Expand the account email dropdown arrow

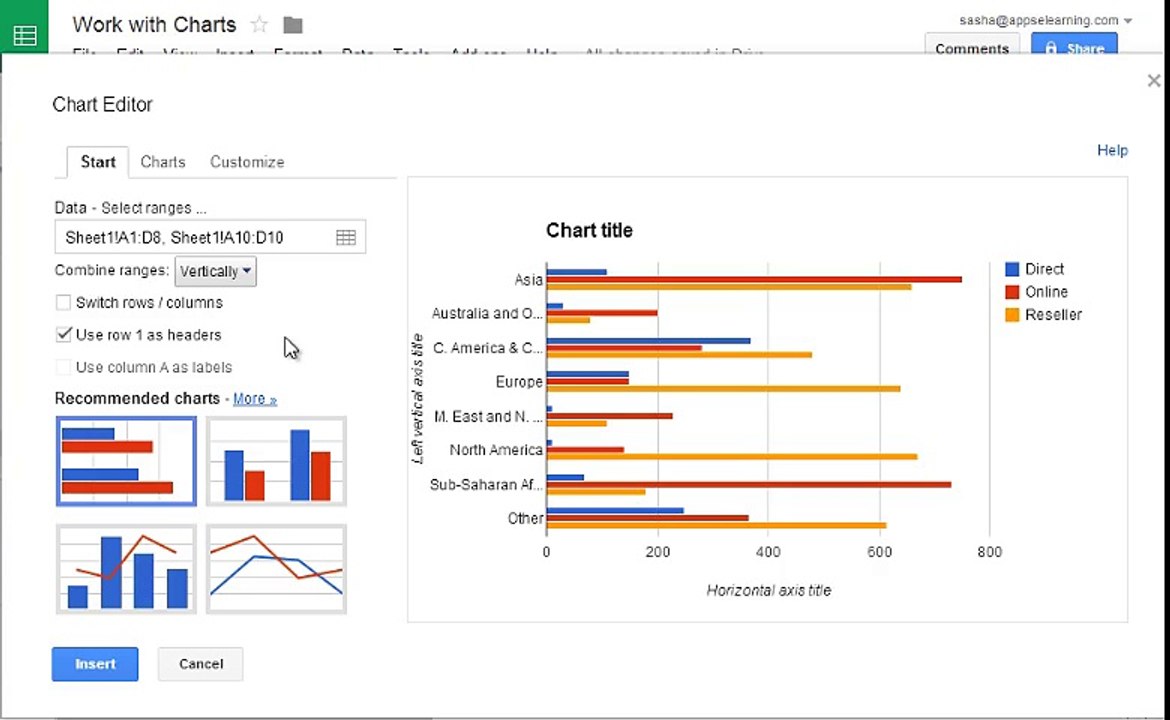coord(1127,21)
